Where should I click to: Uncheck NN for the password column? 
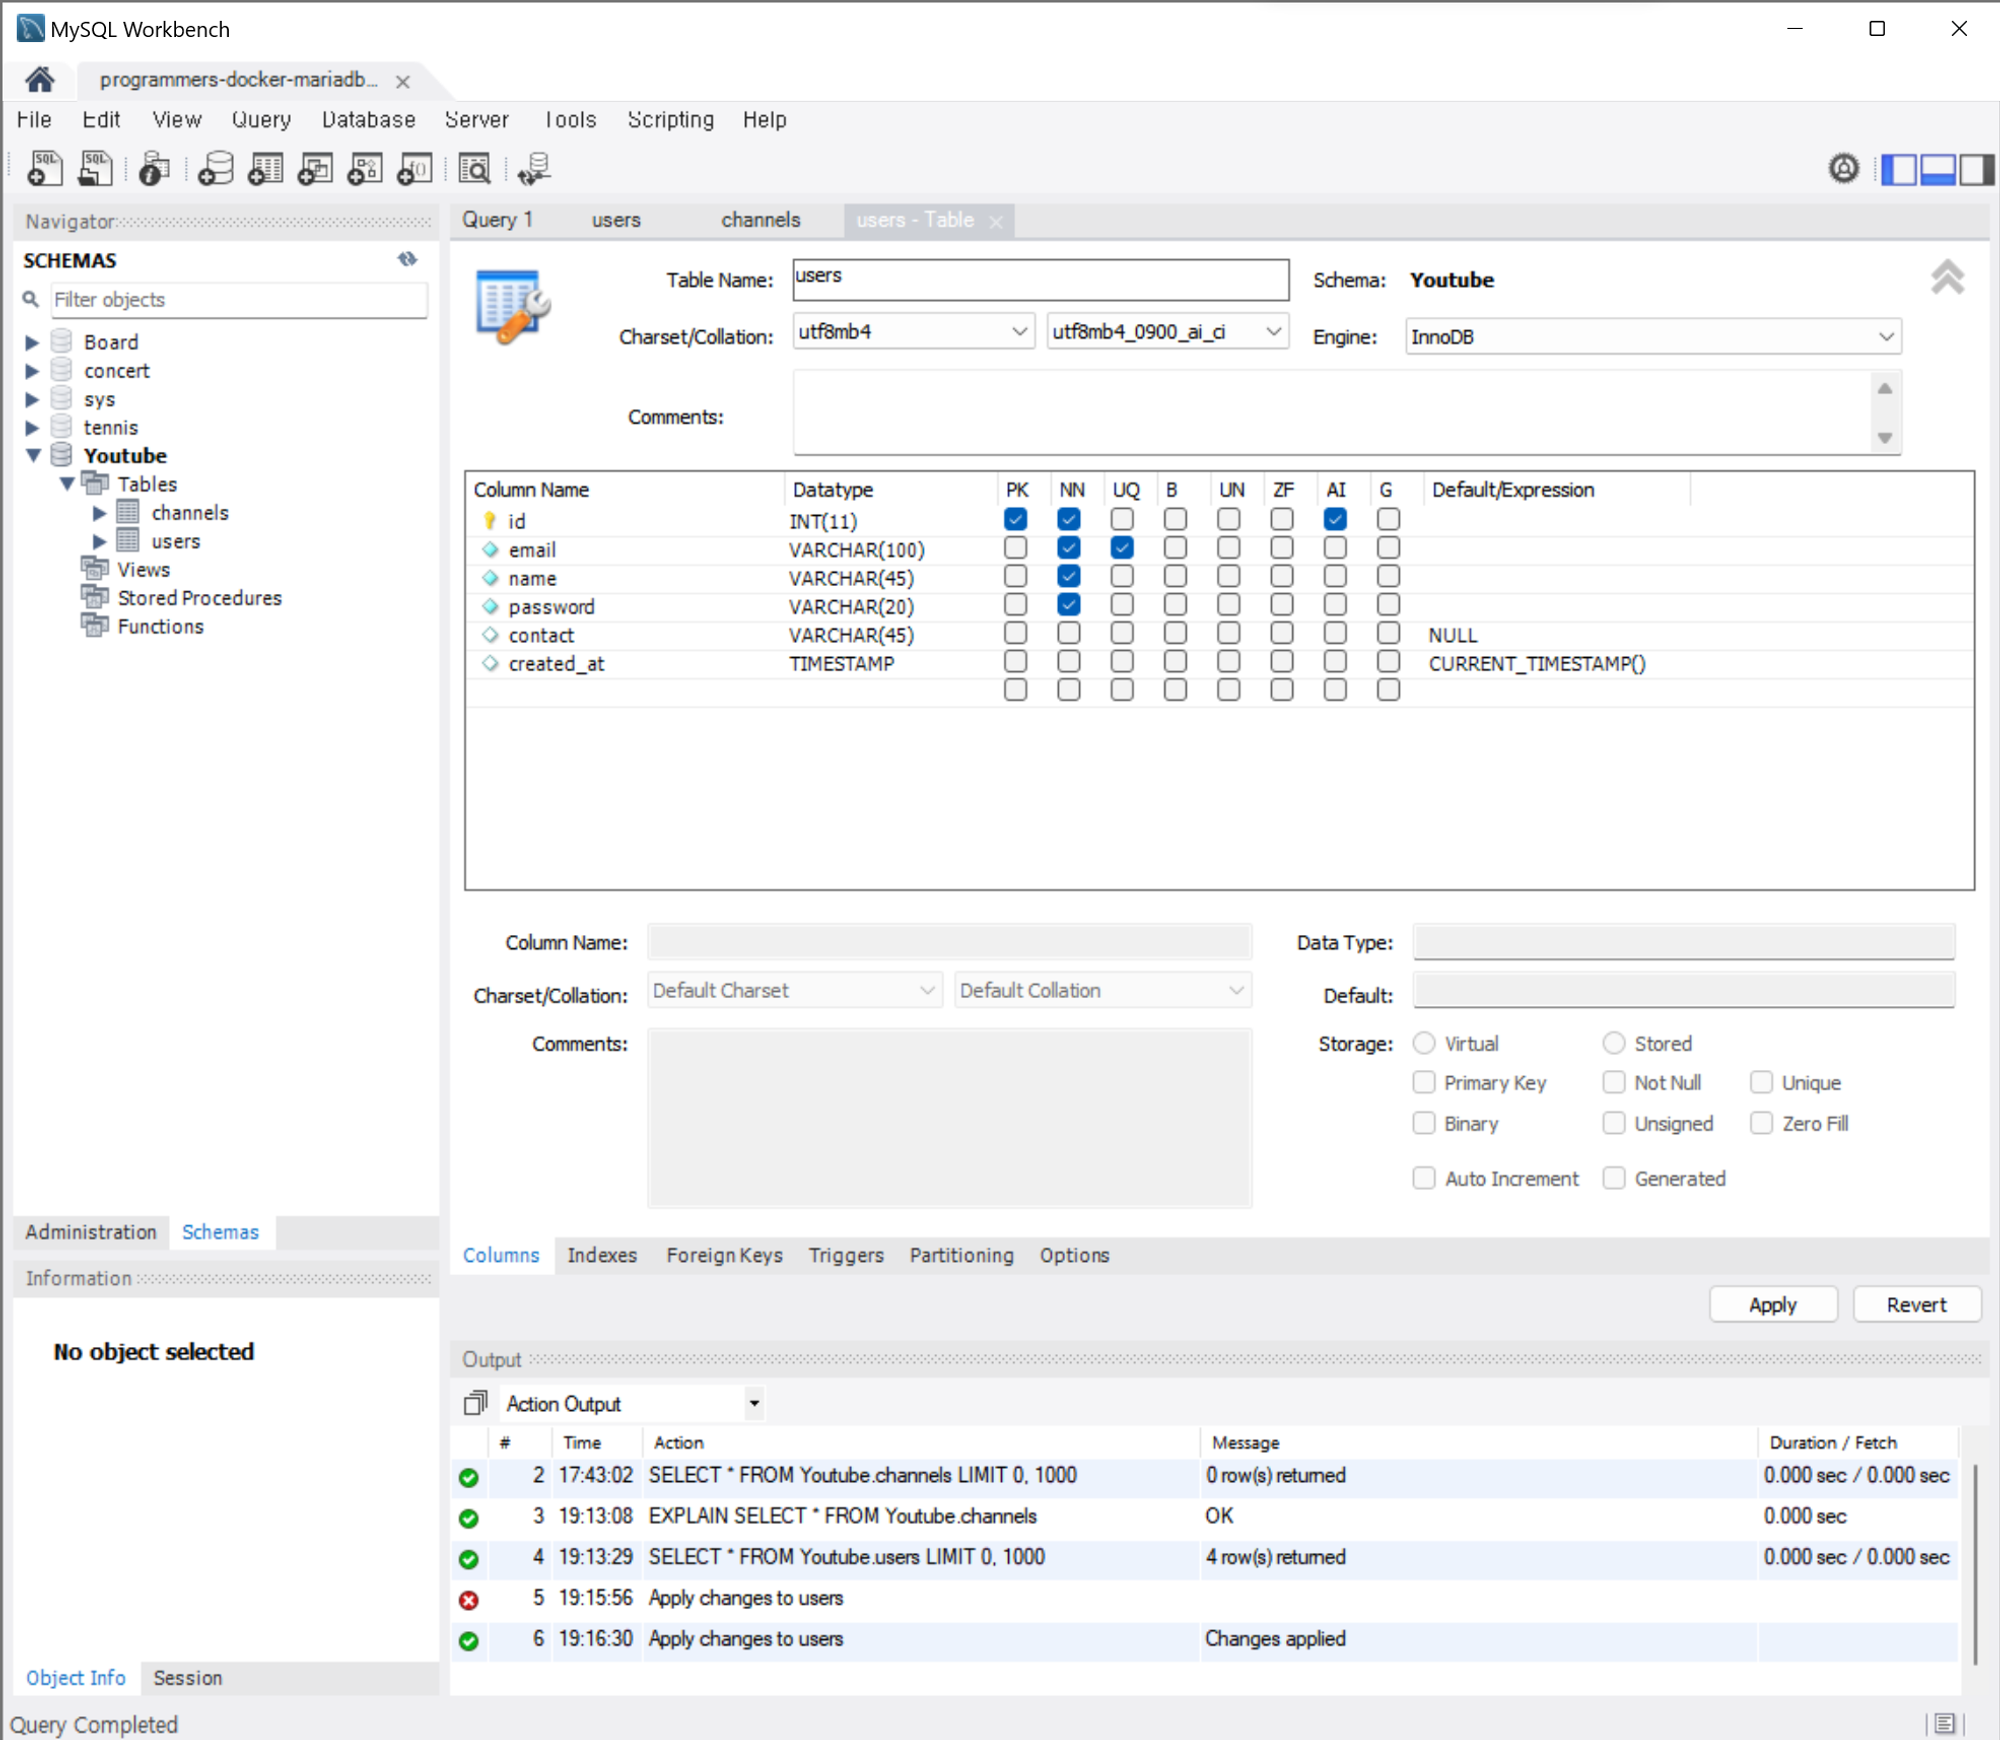pos(1069,604)
